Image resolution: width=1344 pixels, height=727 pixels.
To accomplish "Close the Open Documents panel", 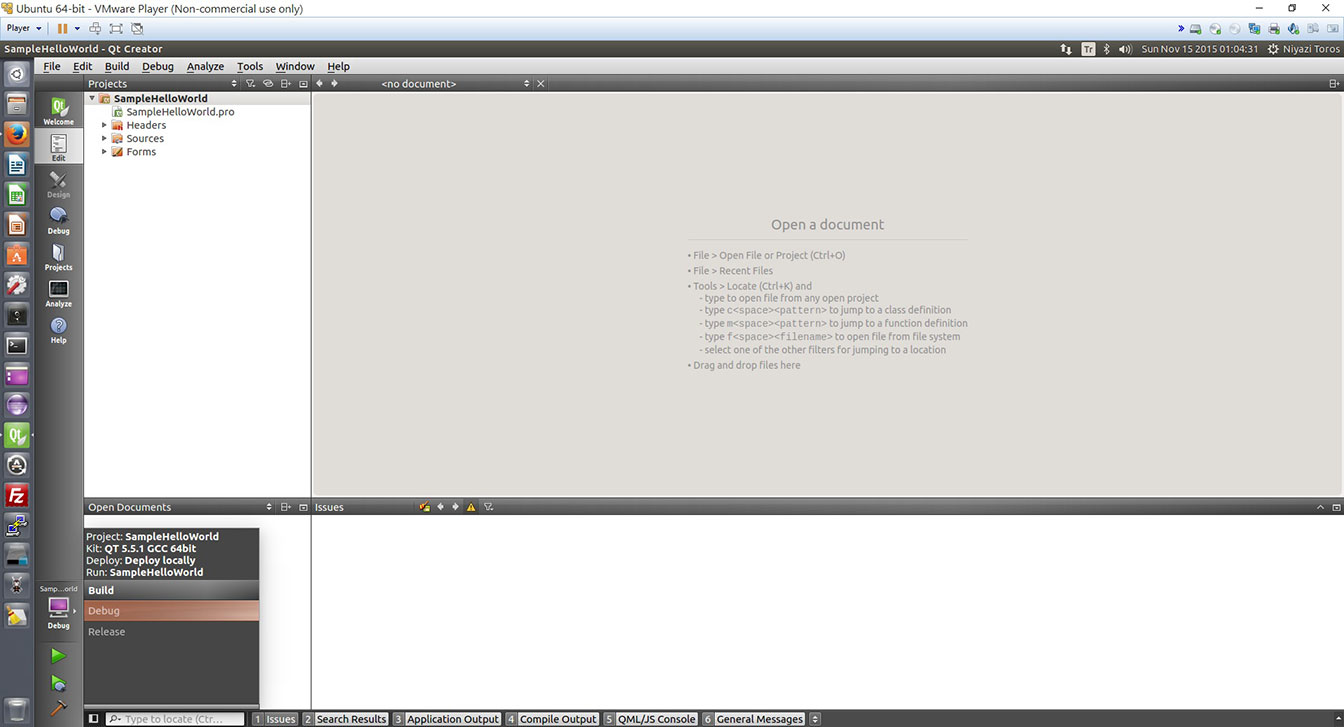I will [x=303, y=507].
